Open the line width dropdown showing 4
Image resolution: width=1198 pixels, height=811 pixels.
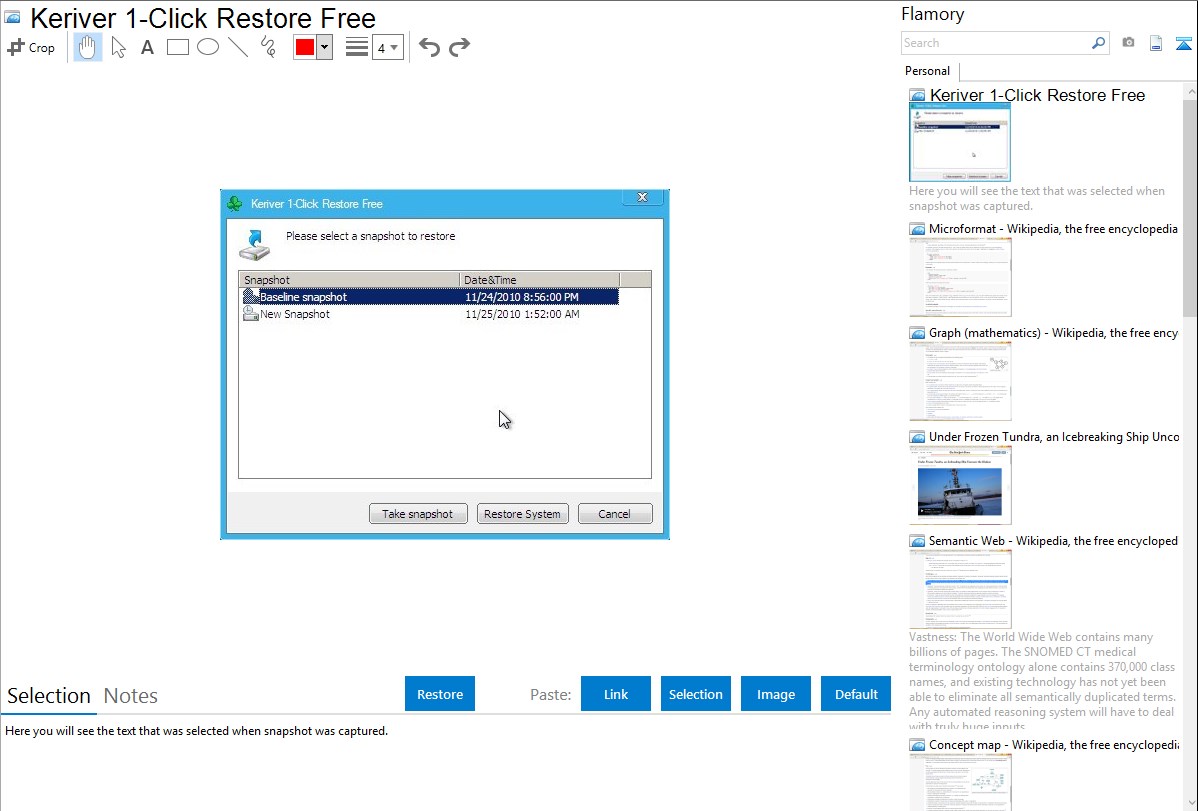(x=387, y=47)
